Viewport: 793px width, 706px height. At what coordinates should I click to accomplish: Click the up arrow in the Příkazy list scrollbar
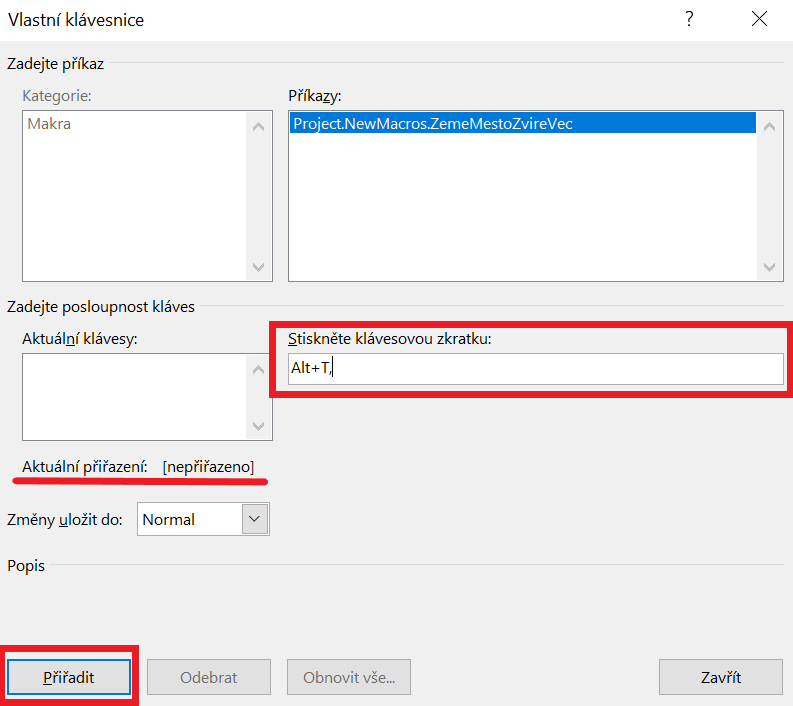click(x=769, y=126)
